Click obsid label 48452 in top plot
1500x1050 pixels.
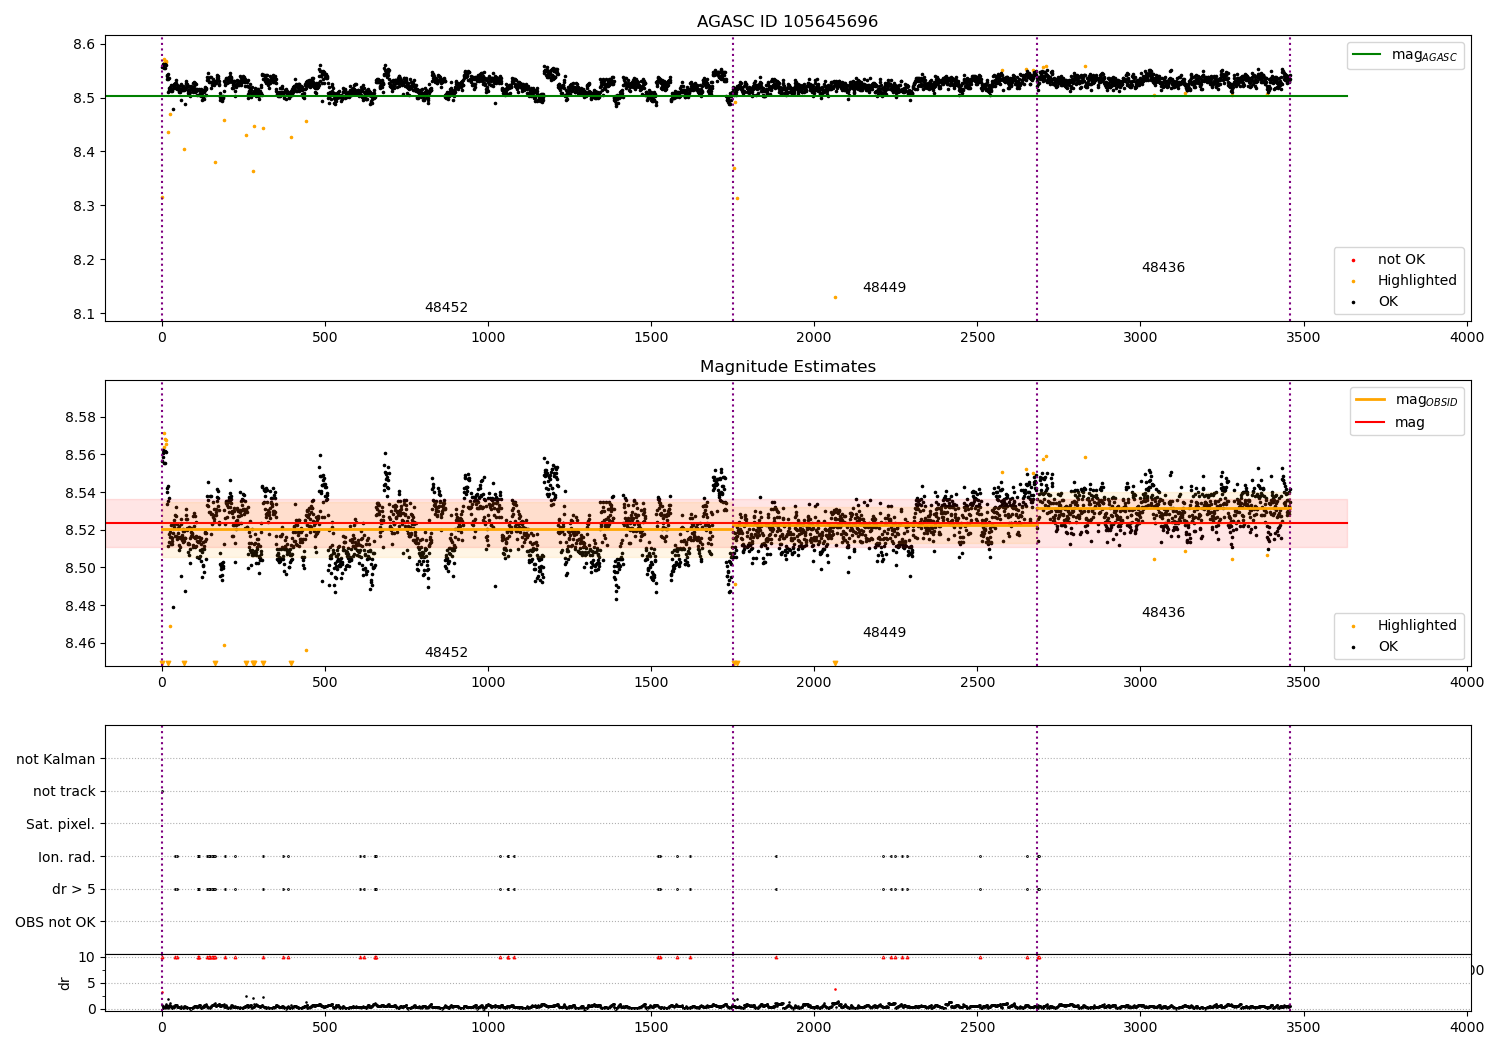pyautogui.click(x=446, y=308)
